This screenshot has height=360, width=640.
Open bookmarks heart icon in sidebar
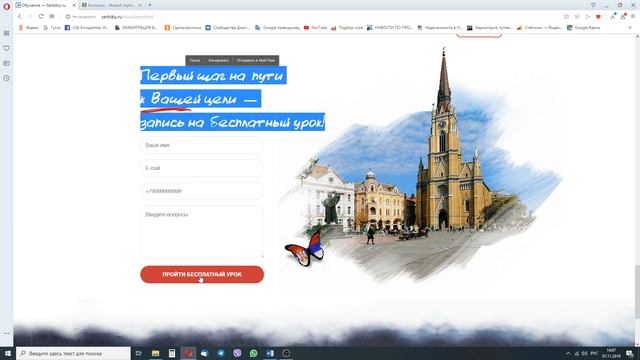tap(7, 48)
